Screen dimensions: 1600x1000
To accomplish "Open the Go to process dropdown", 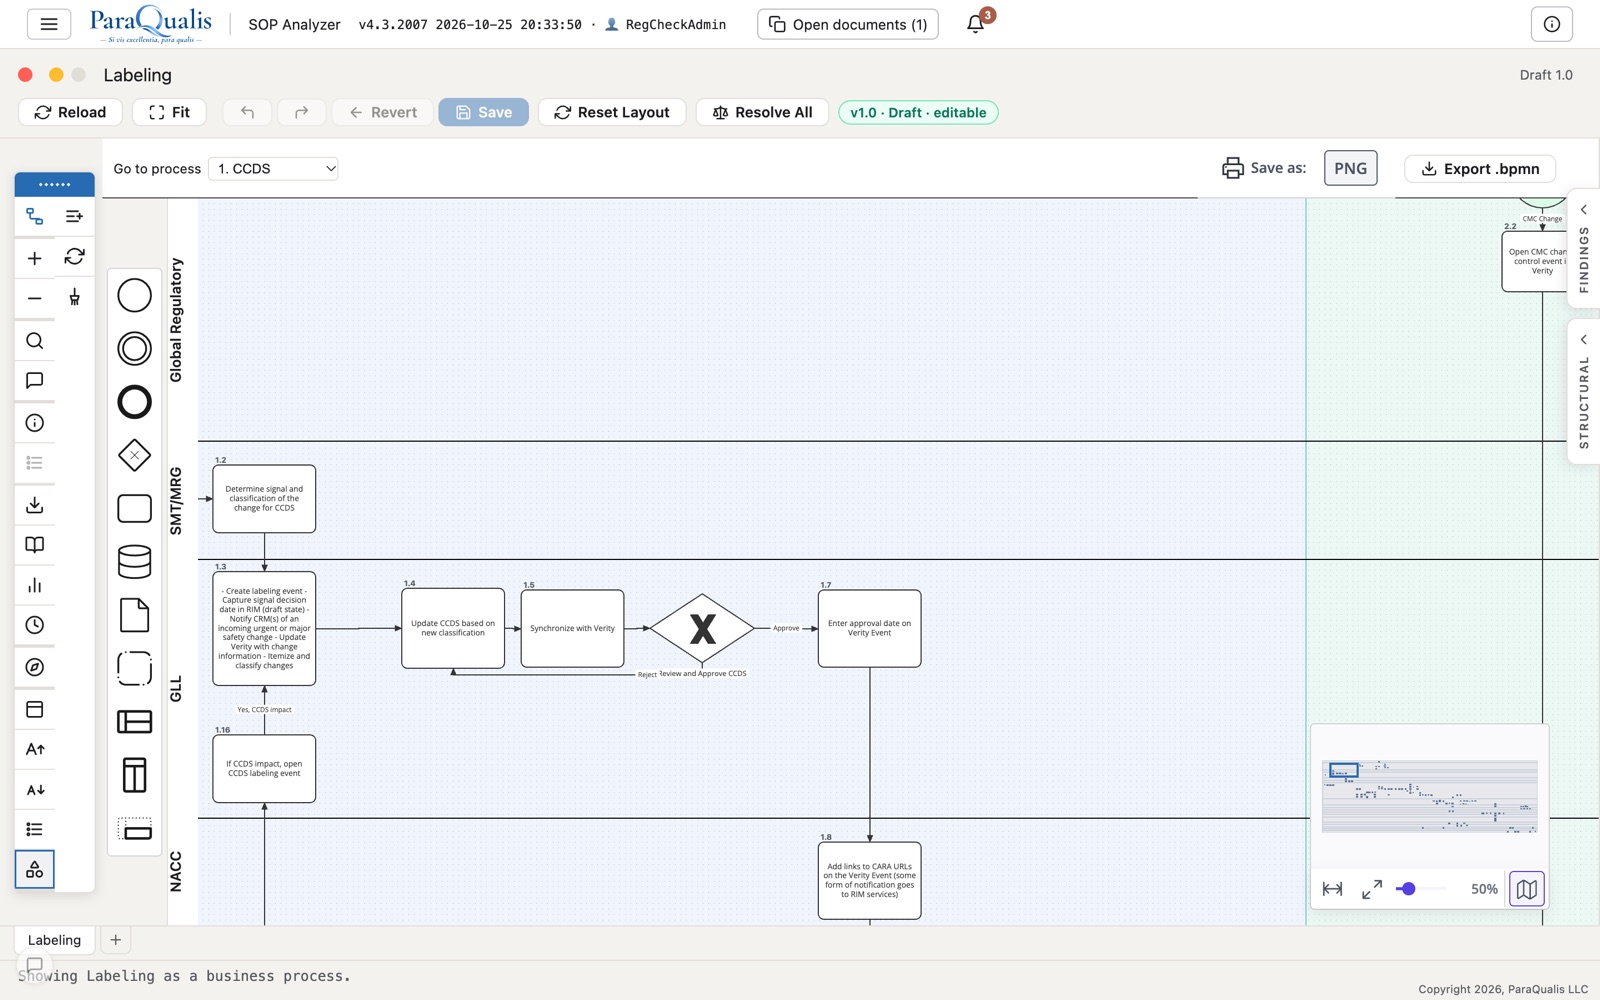I will tap(273, 168).
